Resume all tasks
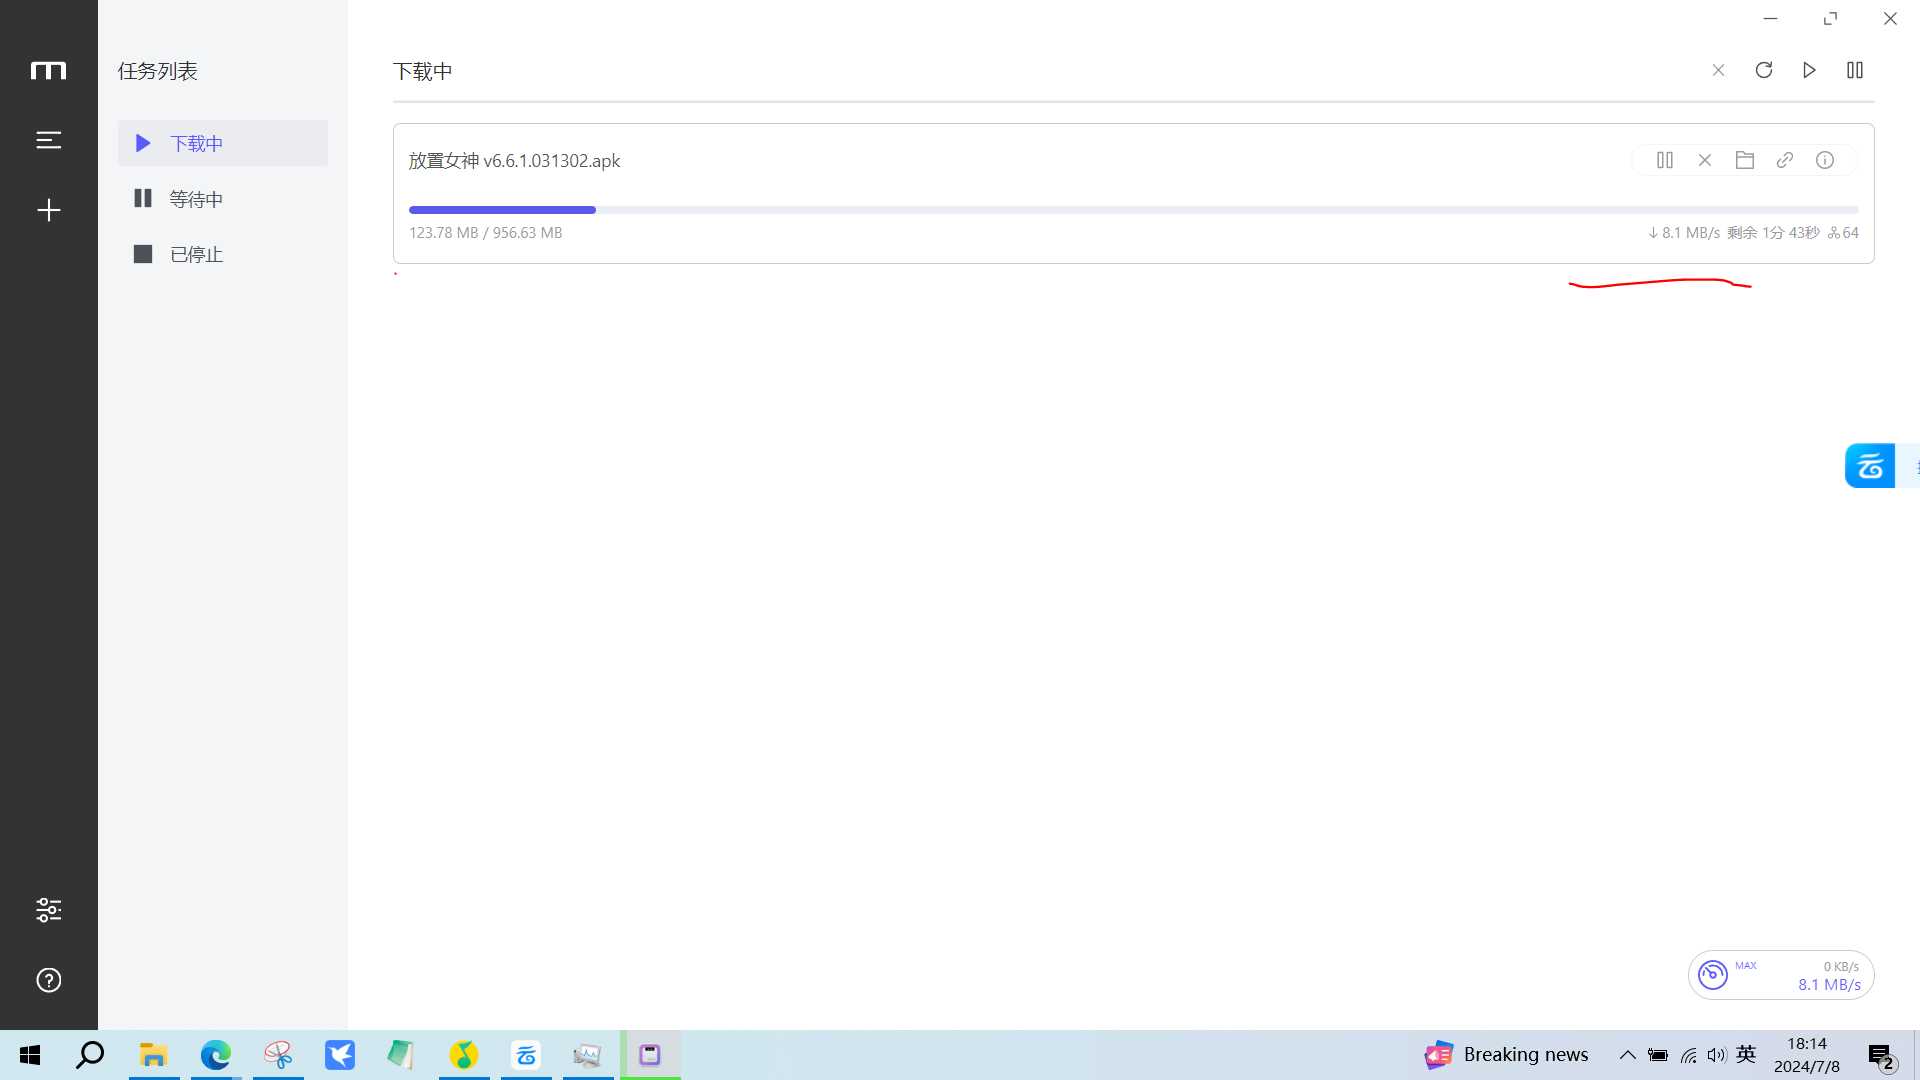The height and width of the screenshot is (1080, 1920). point(1809,70)
